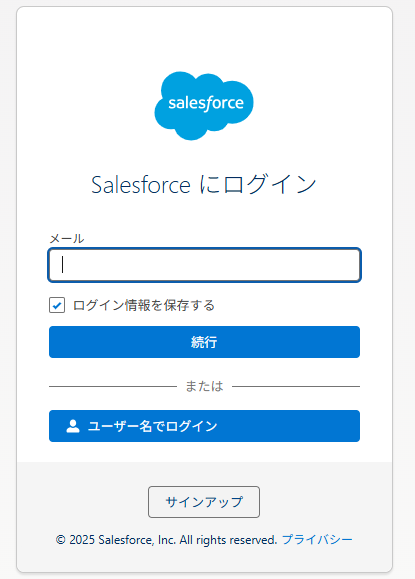This screenshot has width=415, height=579.
Task: Select the ユーザー名でログイン button
Action: click(204, 426)
